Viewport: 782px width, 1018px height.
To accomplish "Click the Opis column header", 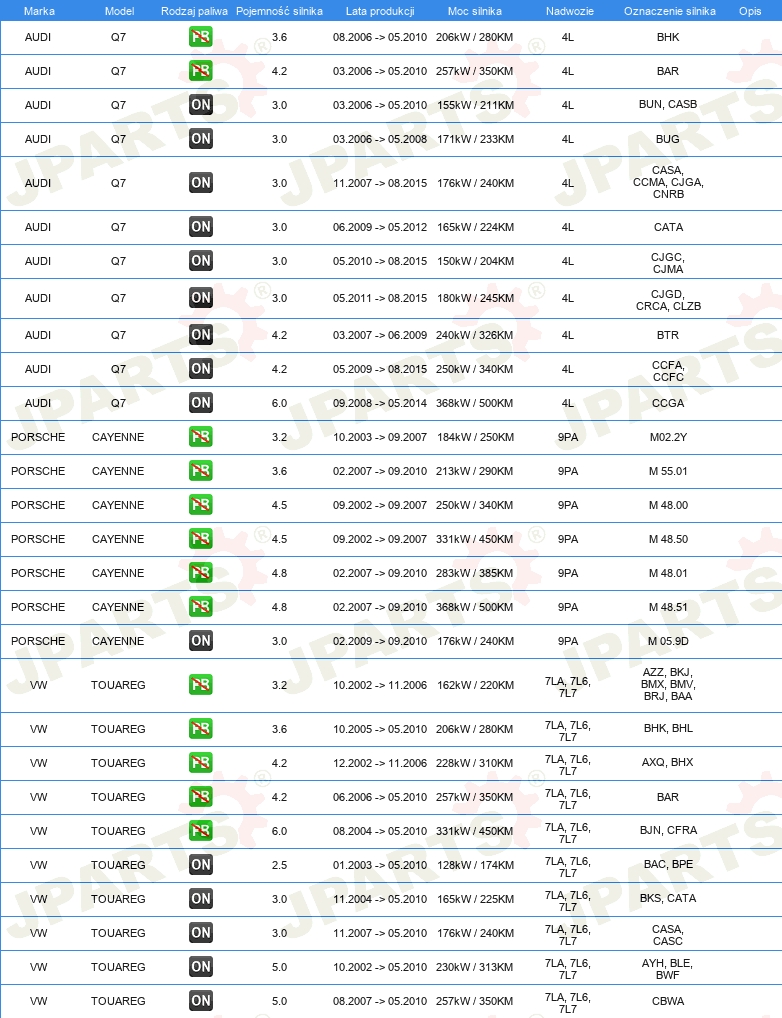I will (750, 11).
